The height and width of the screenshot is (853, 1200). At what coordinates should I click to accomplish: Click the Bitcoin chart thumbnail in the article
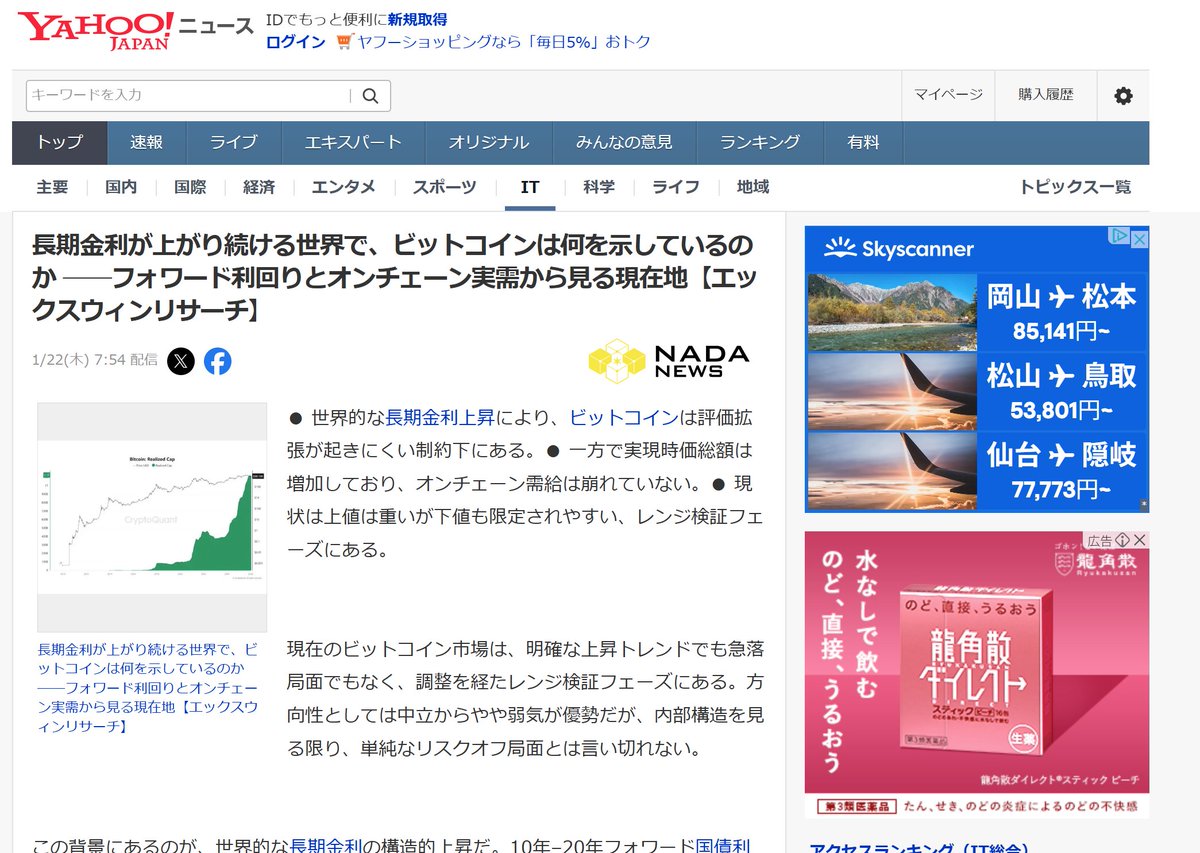[x=151, y=510]
